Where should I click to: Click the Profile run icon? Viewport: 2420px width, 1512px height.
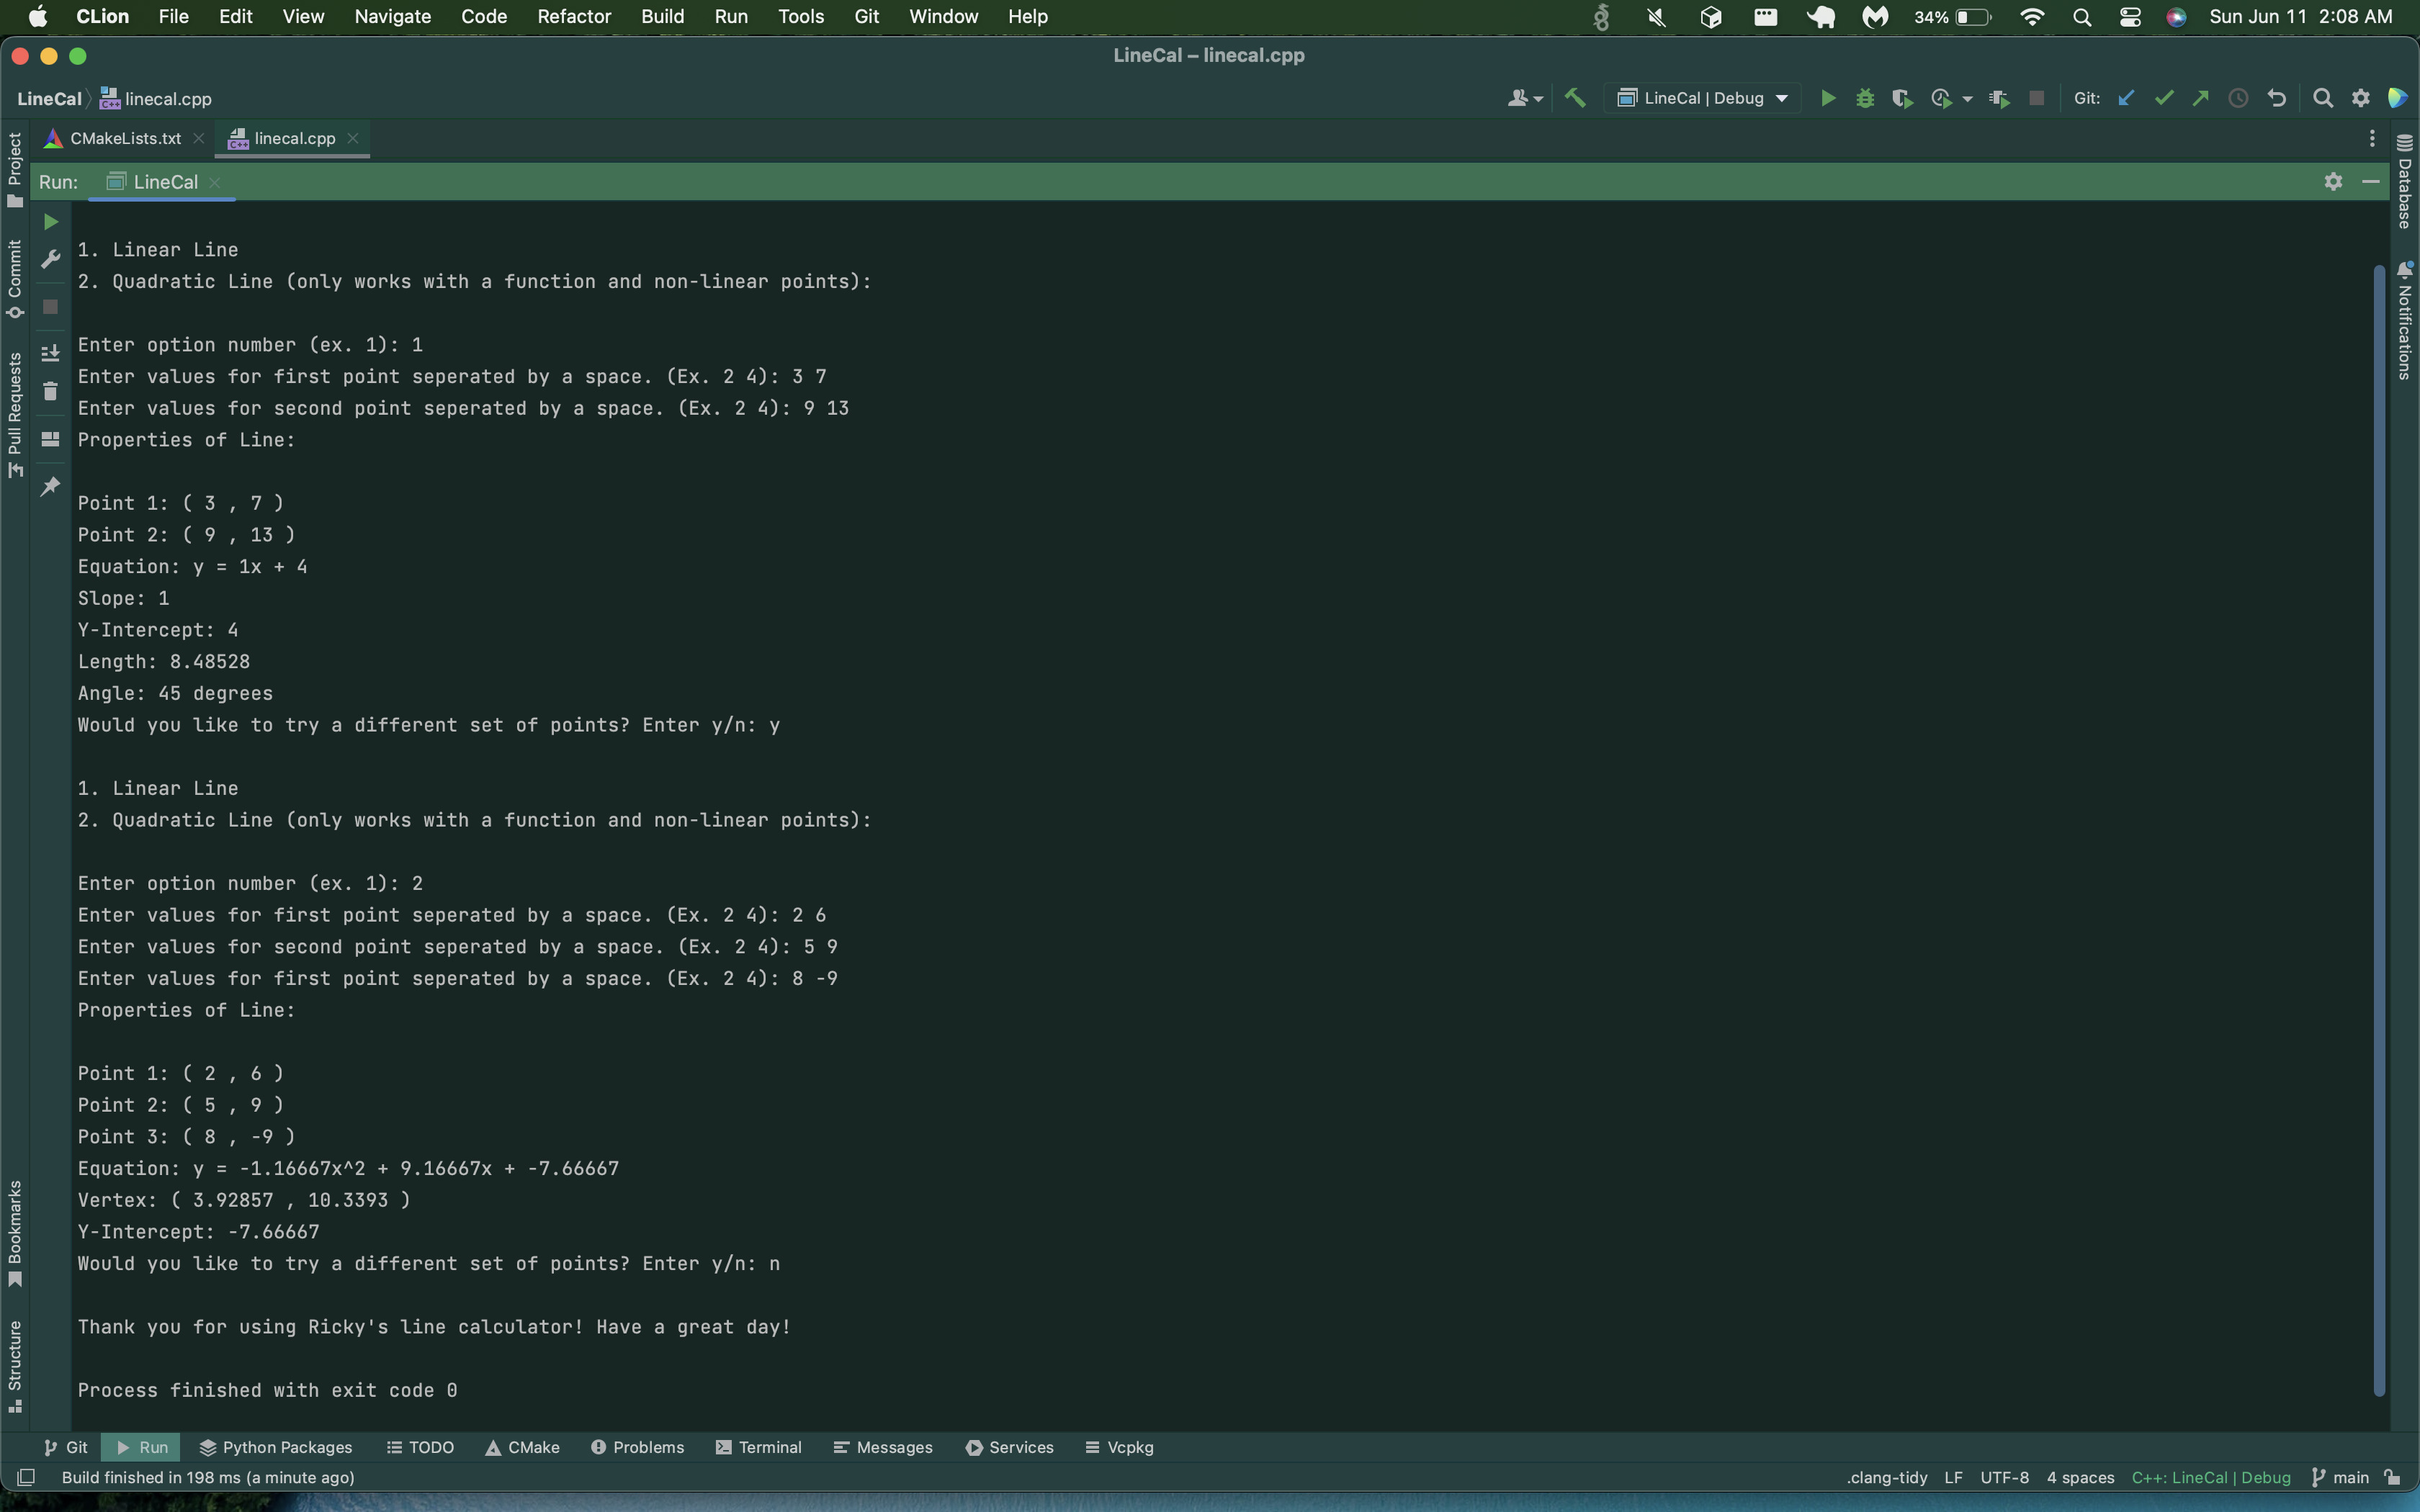pyautogui.click(x=1941, y=98)
